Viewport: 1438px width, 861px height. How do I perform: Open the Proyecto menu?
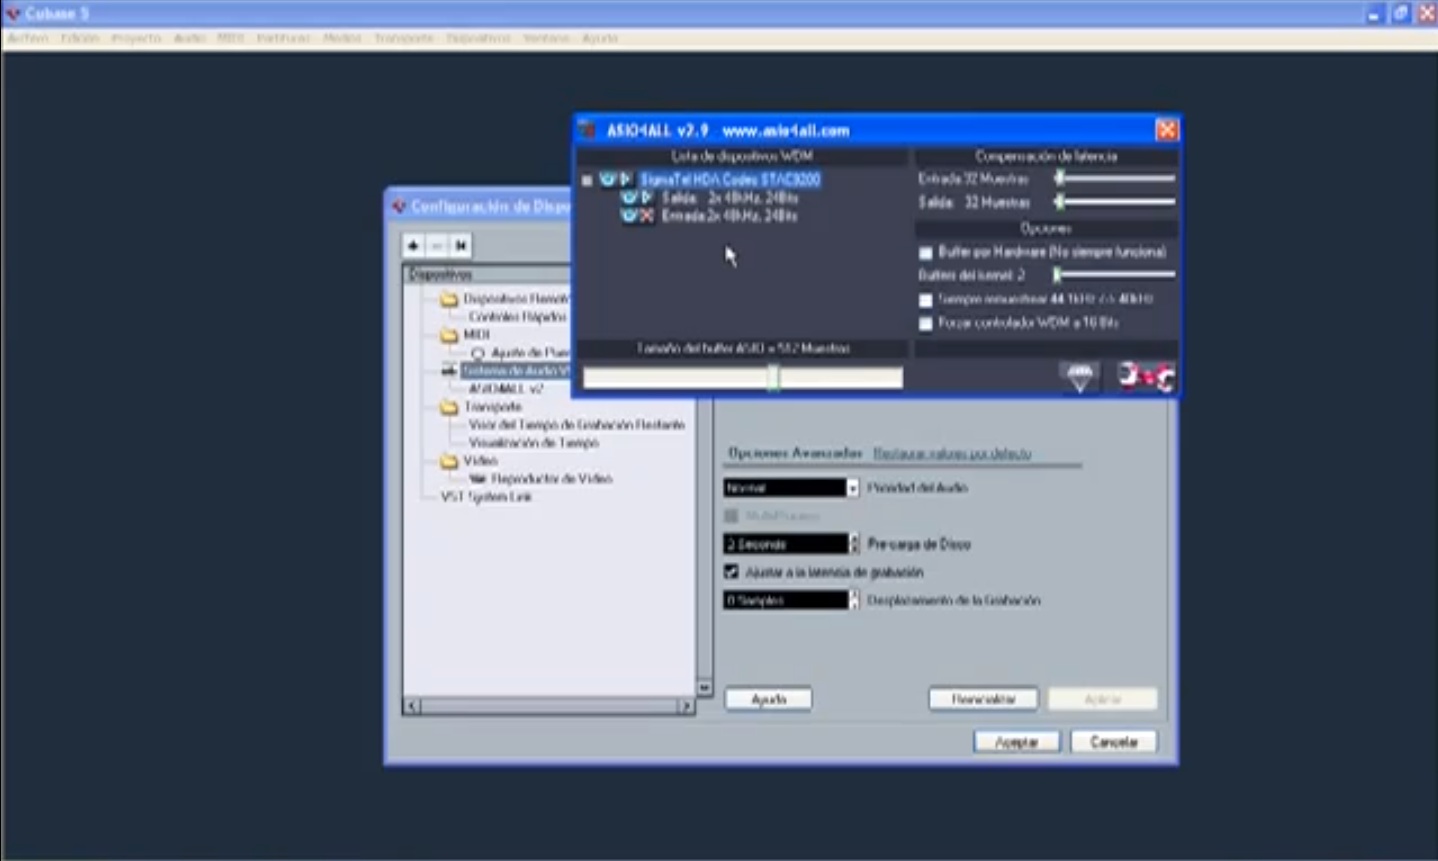click(136, 38)
